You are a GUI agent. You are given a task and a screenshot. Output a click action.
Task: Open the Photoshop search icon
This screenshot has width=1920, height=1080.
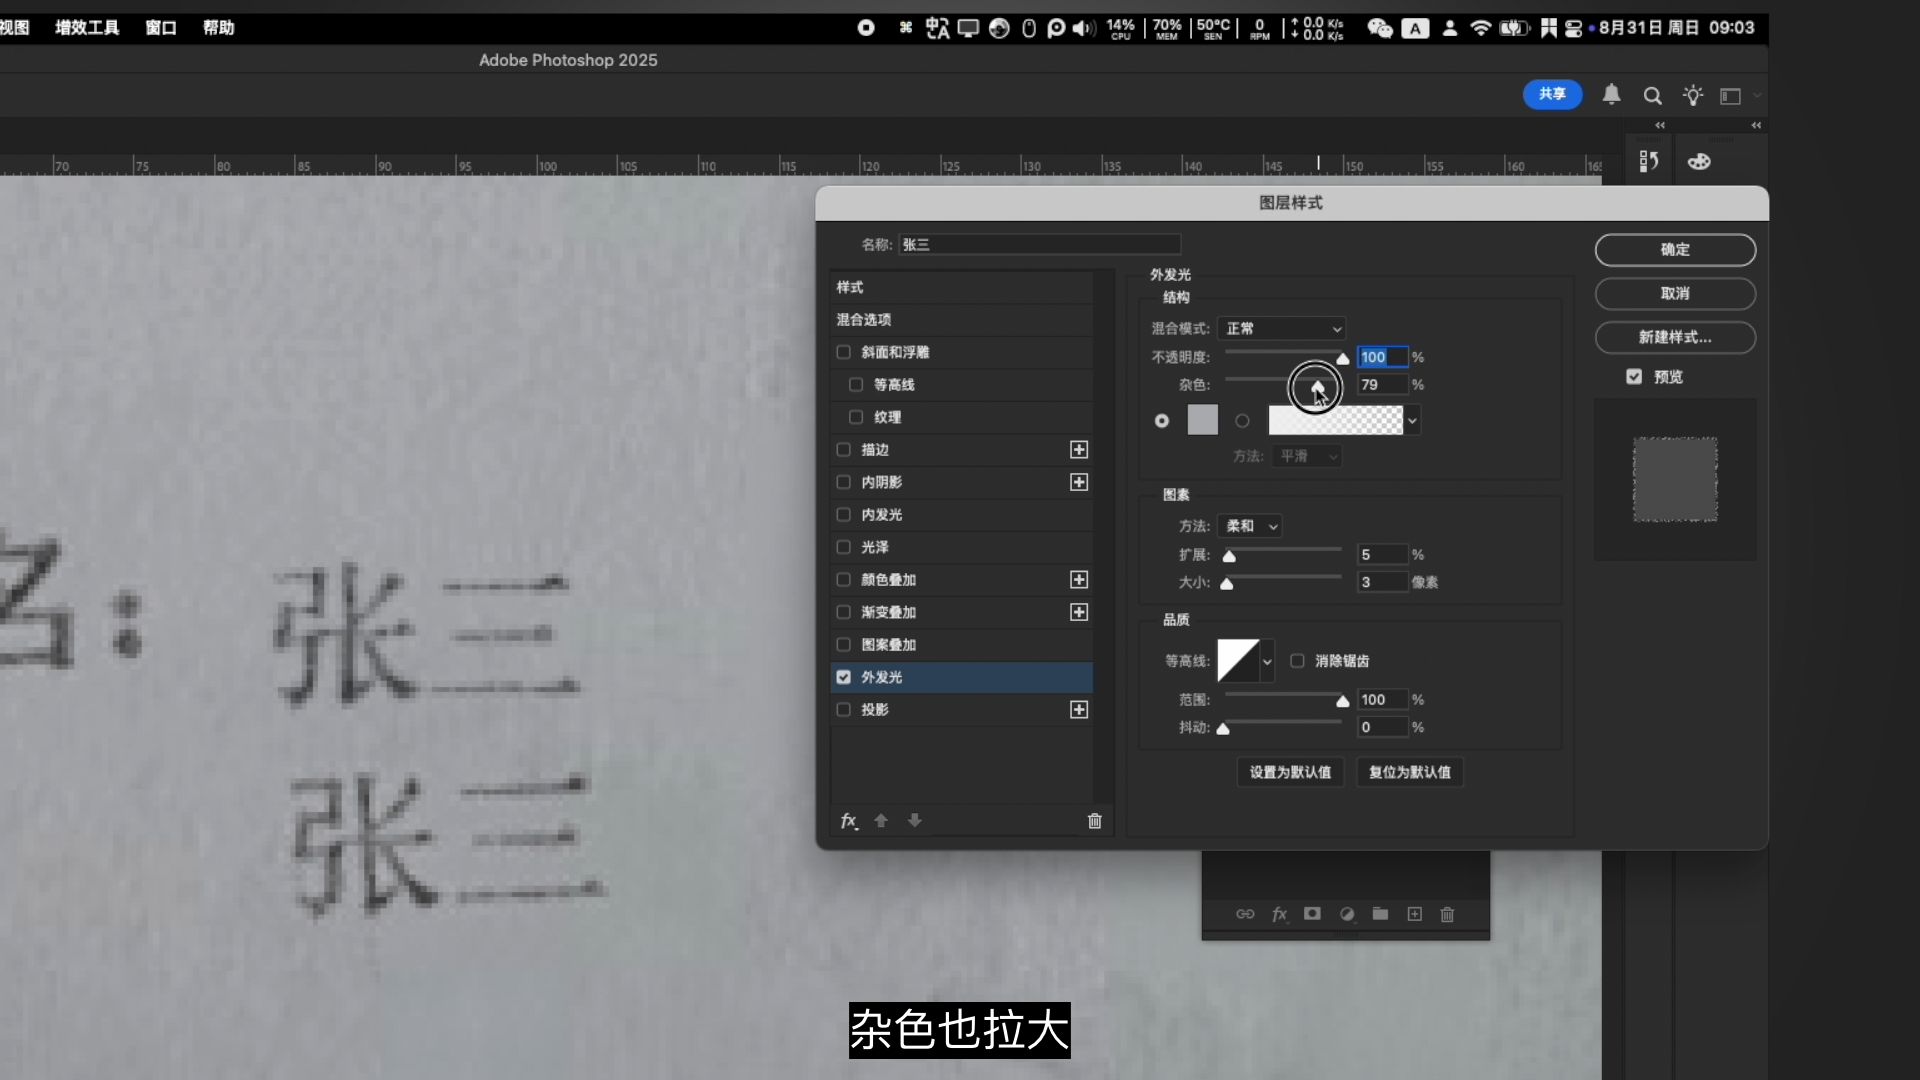point(1652,96)
